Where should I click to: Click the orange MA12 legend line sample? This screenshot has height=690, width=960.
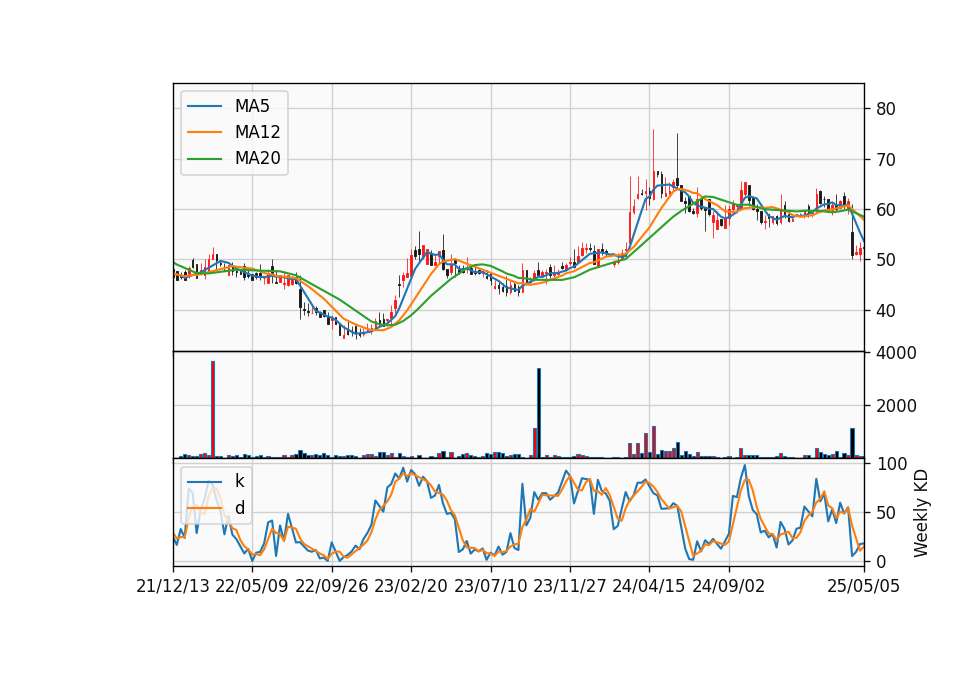(204, 132)
